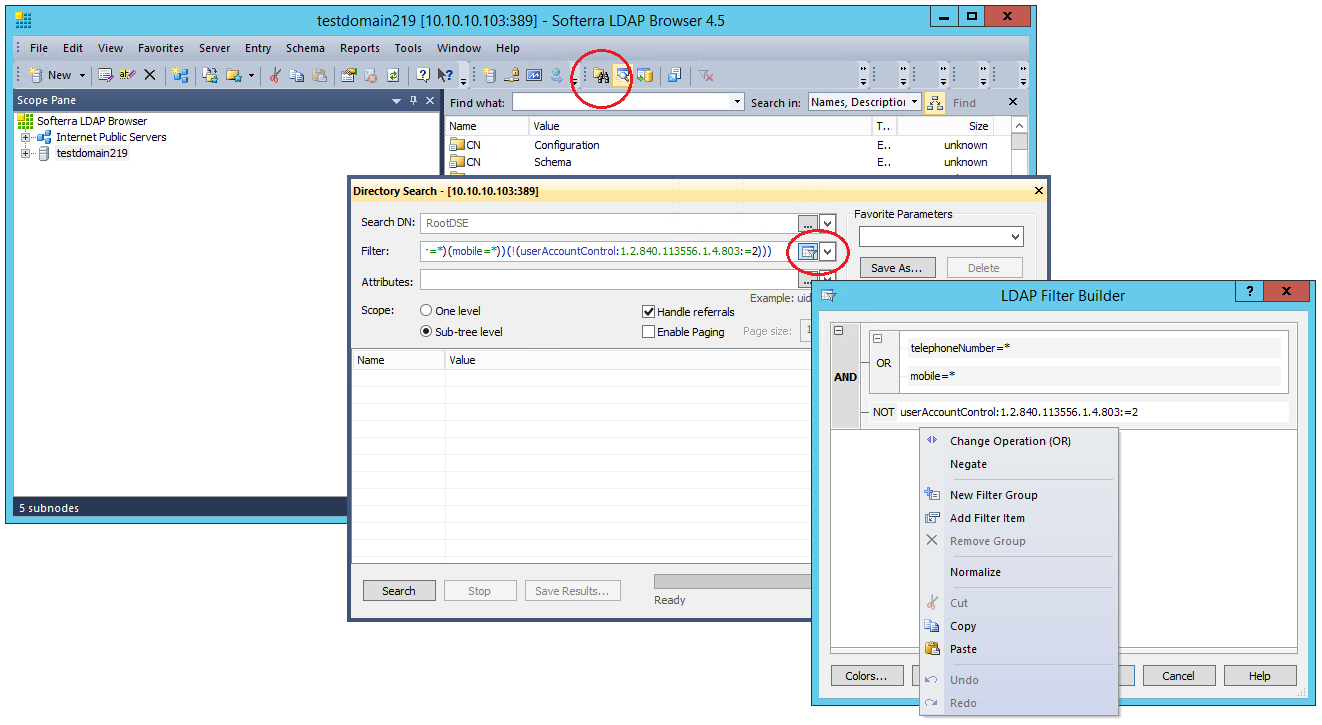The height and width of the screenshot is (725, 1322).
Task: Open the Favorites menu
Action: point(161,48)
